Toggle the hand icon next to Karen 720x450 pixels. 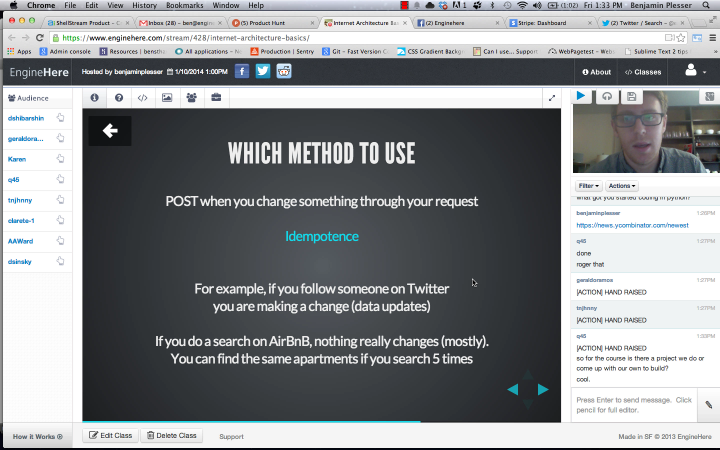point(61,159)
